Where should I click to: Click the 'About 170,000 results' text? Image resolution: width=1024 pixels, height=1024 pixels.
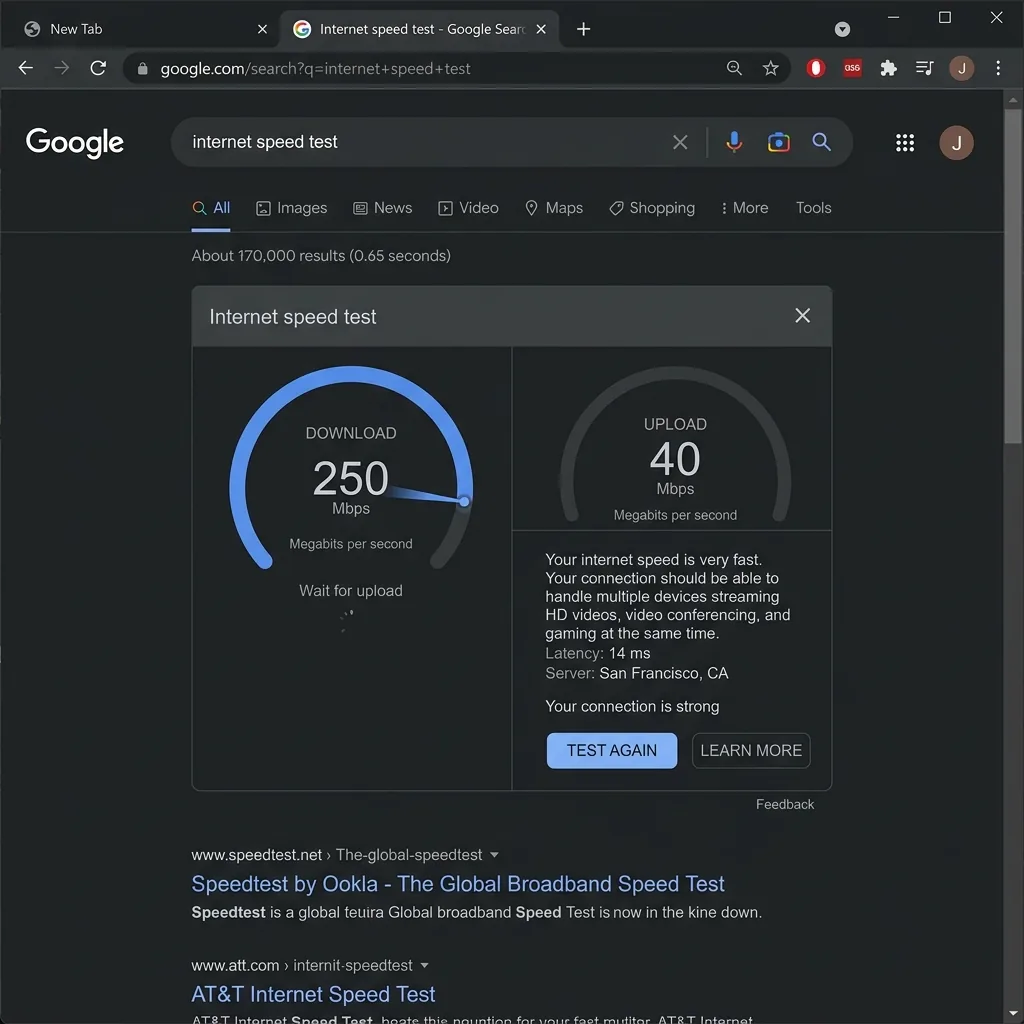pyautogui.click(x=321, y=256)
